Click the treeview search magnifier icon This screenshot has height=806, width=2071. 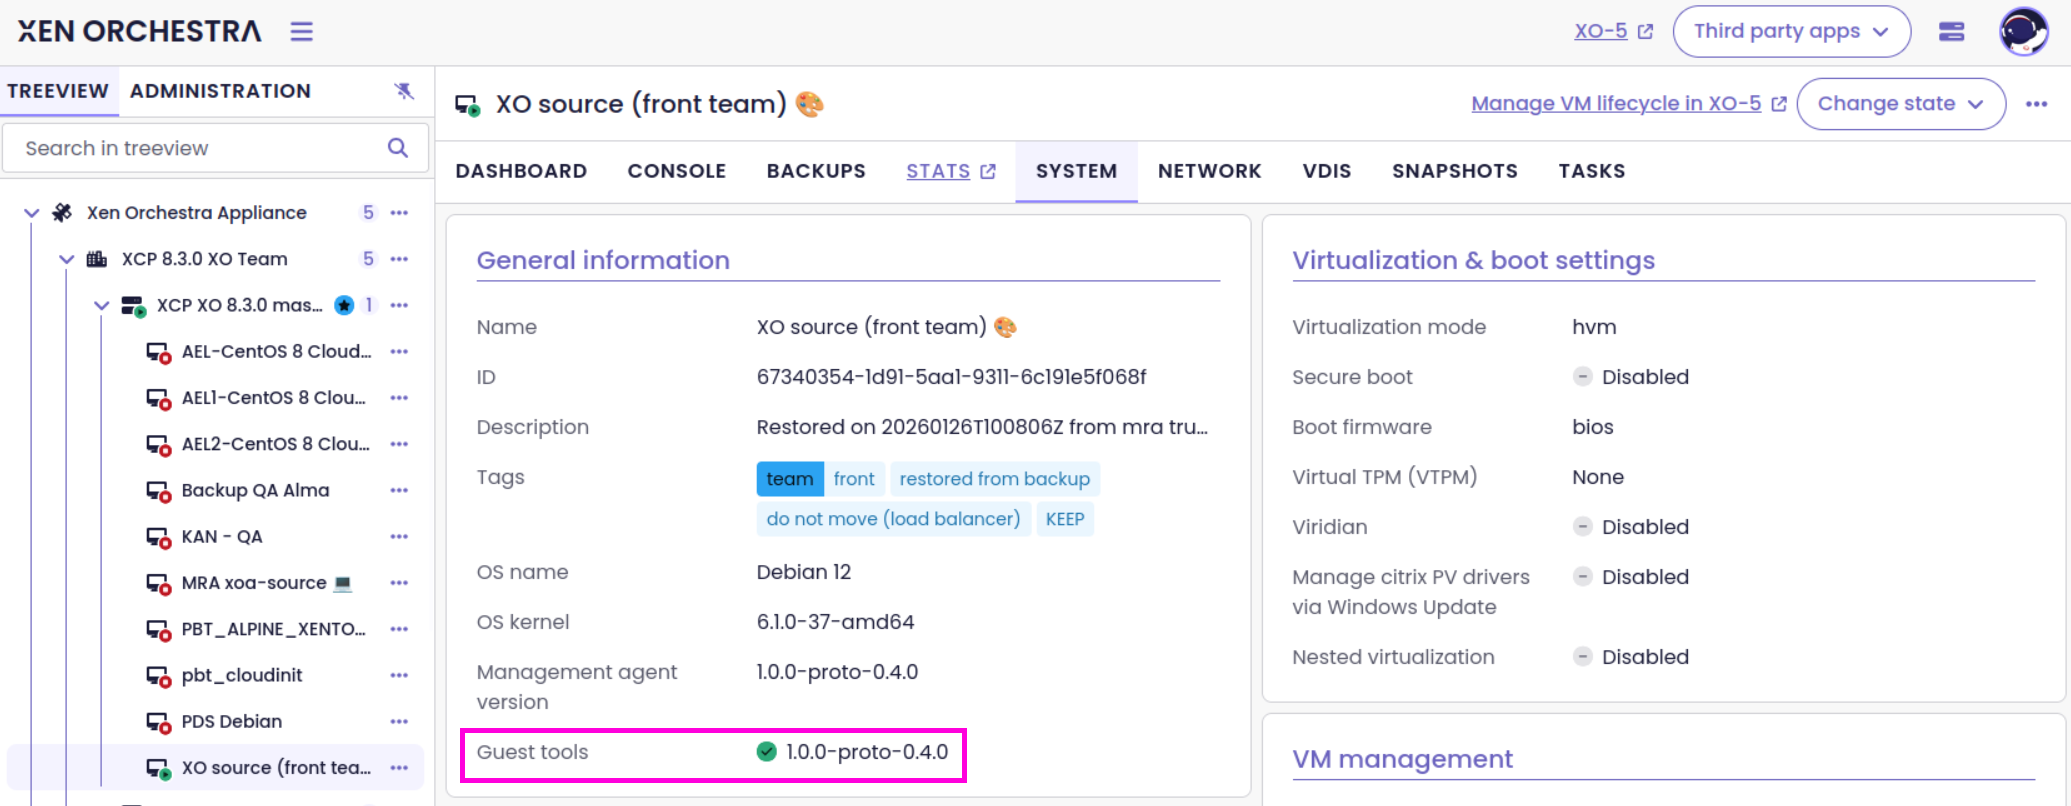pyautogui.click(x=398, y=148)
